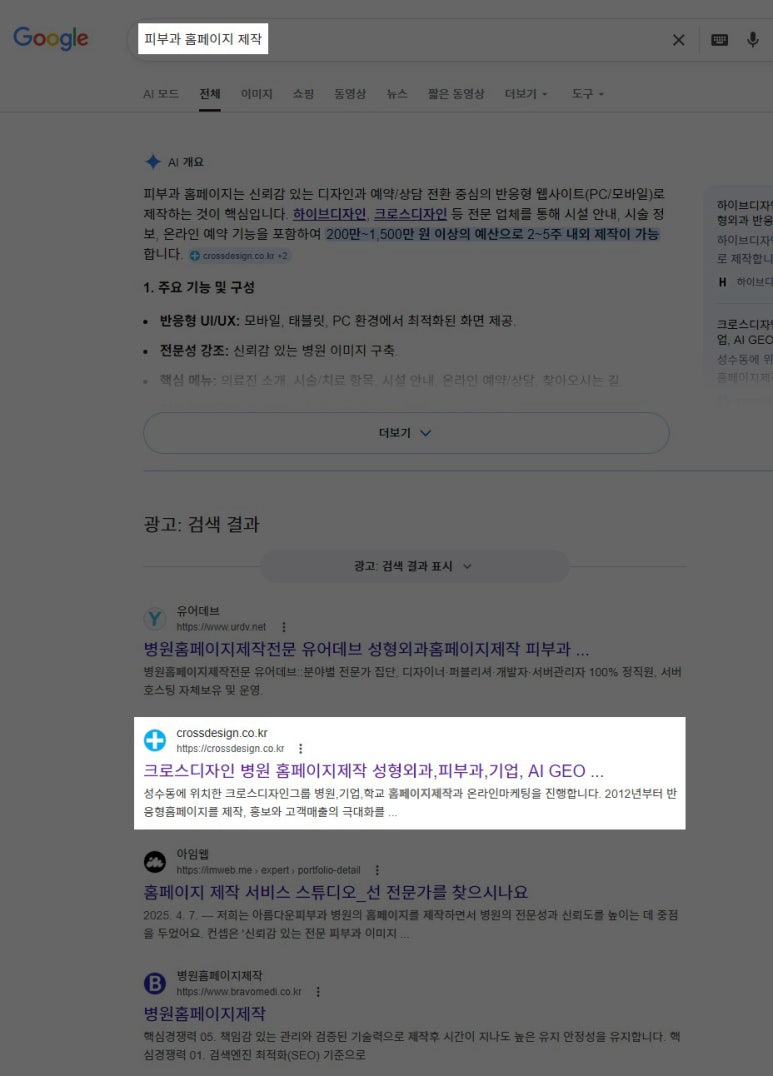Viewport: 773px width, 1076px height.
Task: Click the 크로스디자인 source card on right
Action: tap(744, 350)
